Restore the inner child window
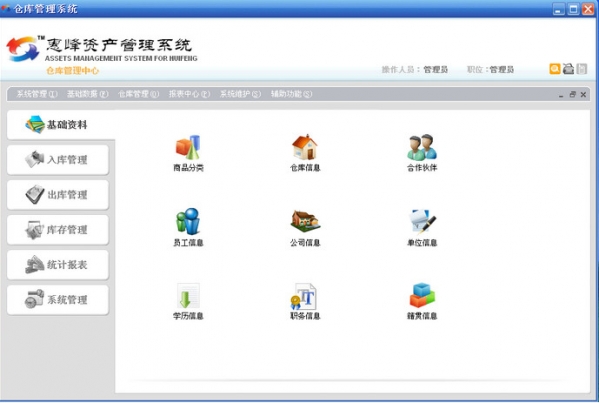This screenshot has height=403, width=599. [x=572, y=94]
